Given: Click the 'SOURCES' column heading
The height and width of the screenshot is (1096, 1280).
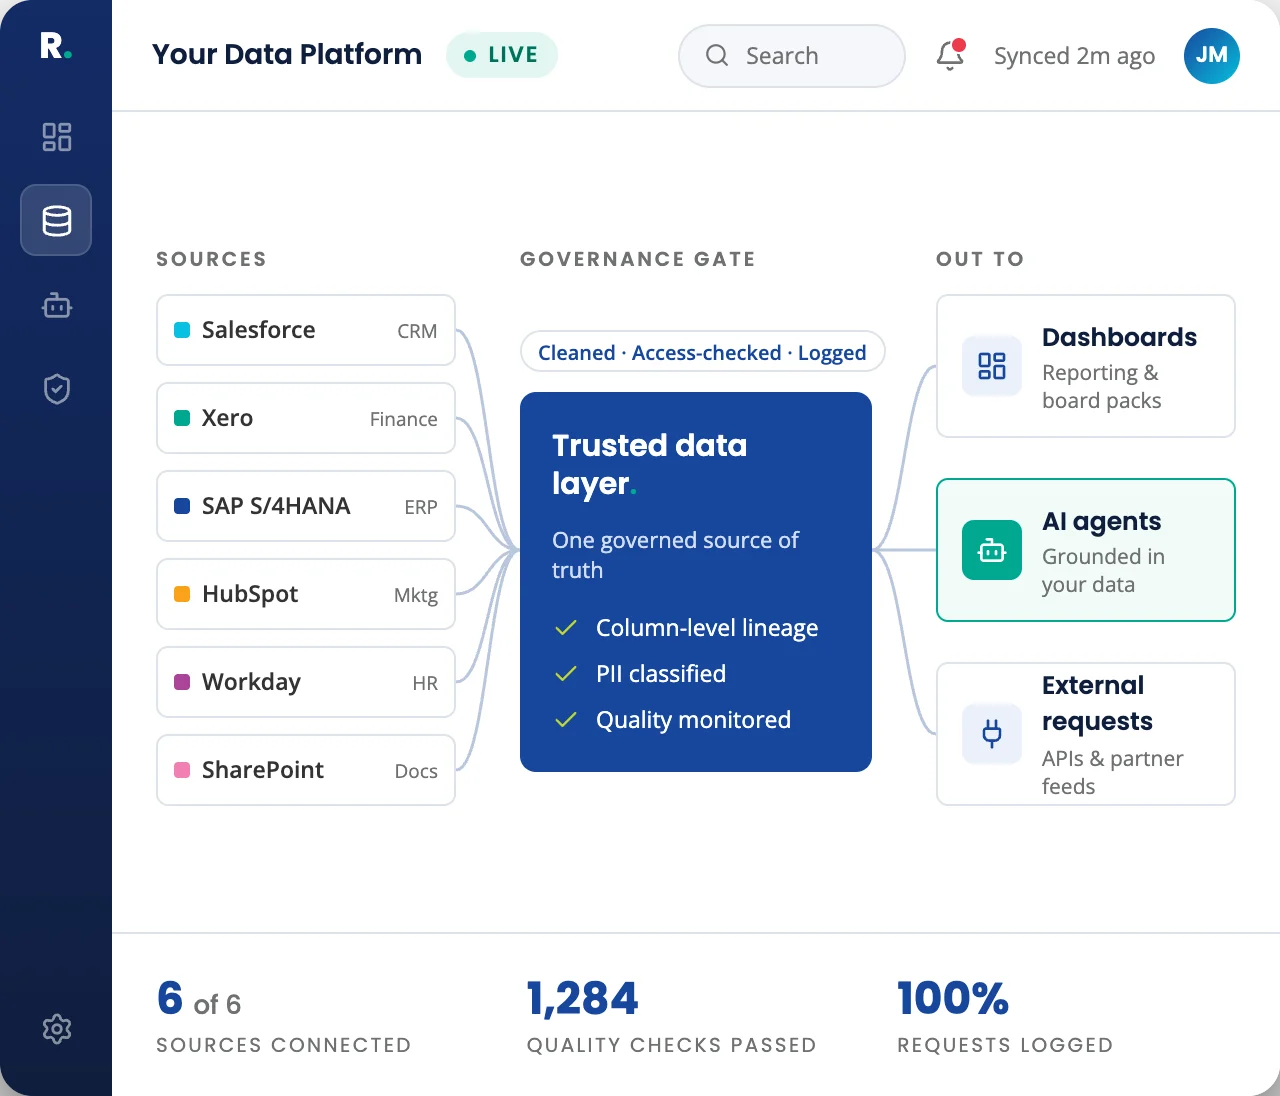Looking at the screenshot, I should 211,259.
